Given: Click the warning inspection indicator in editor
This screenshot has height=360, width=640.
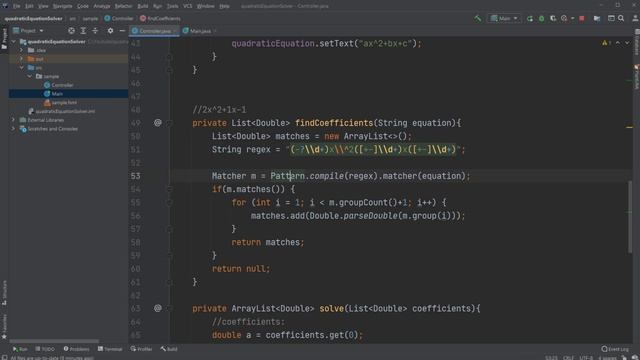Looking at the screenshot, I should (x=606, y=43).
